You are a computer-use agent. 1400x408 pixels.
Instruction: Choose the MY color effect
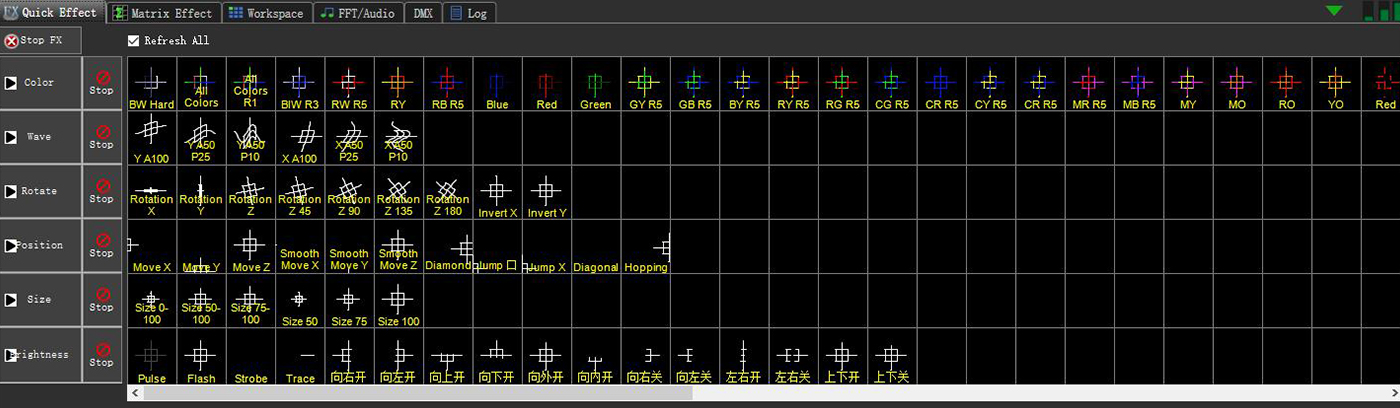pyautogui.click(x=1188, y=83)
